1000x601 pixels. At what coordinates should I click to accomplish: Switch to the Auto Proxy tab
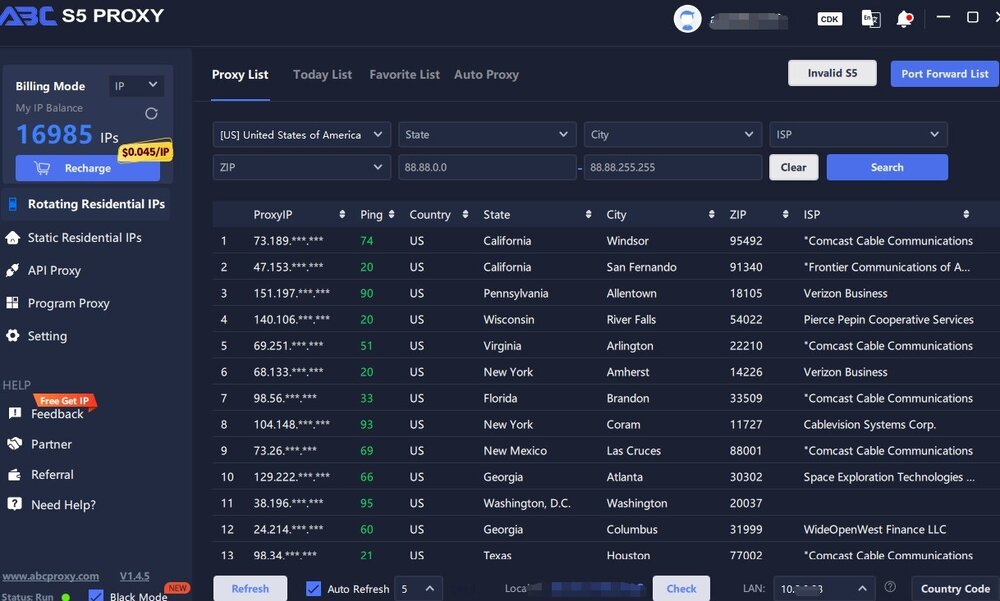click(x=486, y=75)
